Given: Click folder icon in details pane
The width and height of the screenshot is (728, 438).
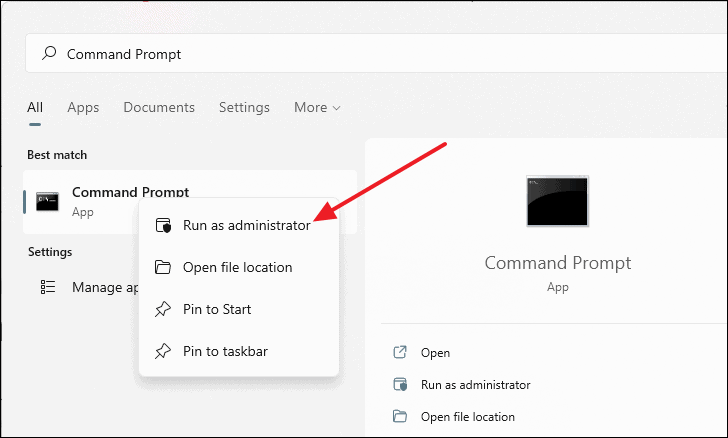Looking at the screenshot, I should (400, 416).
